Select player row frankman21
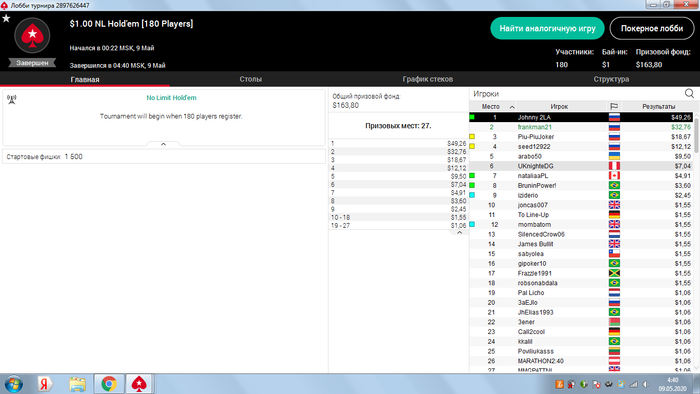 (x=581, y=127)
